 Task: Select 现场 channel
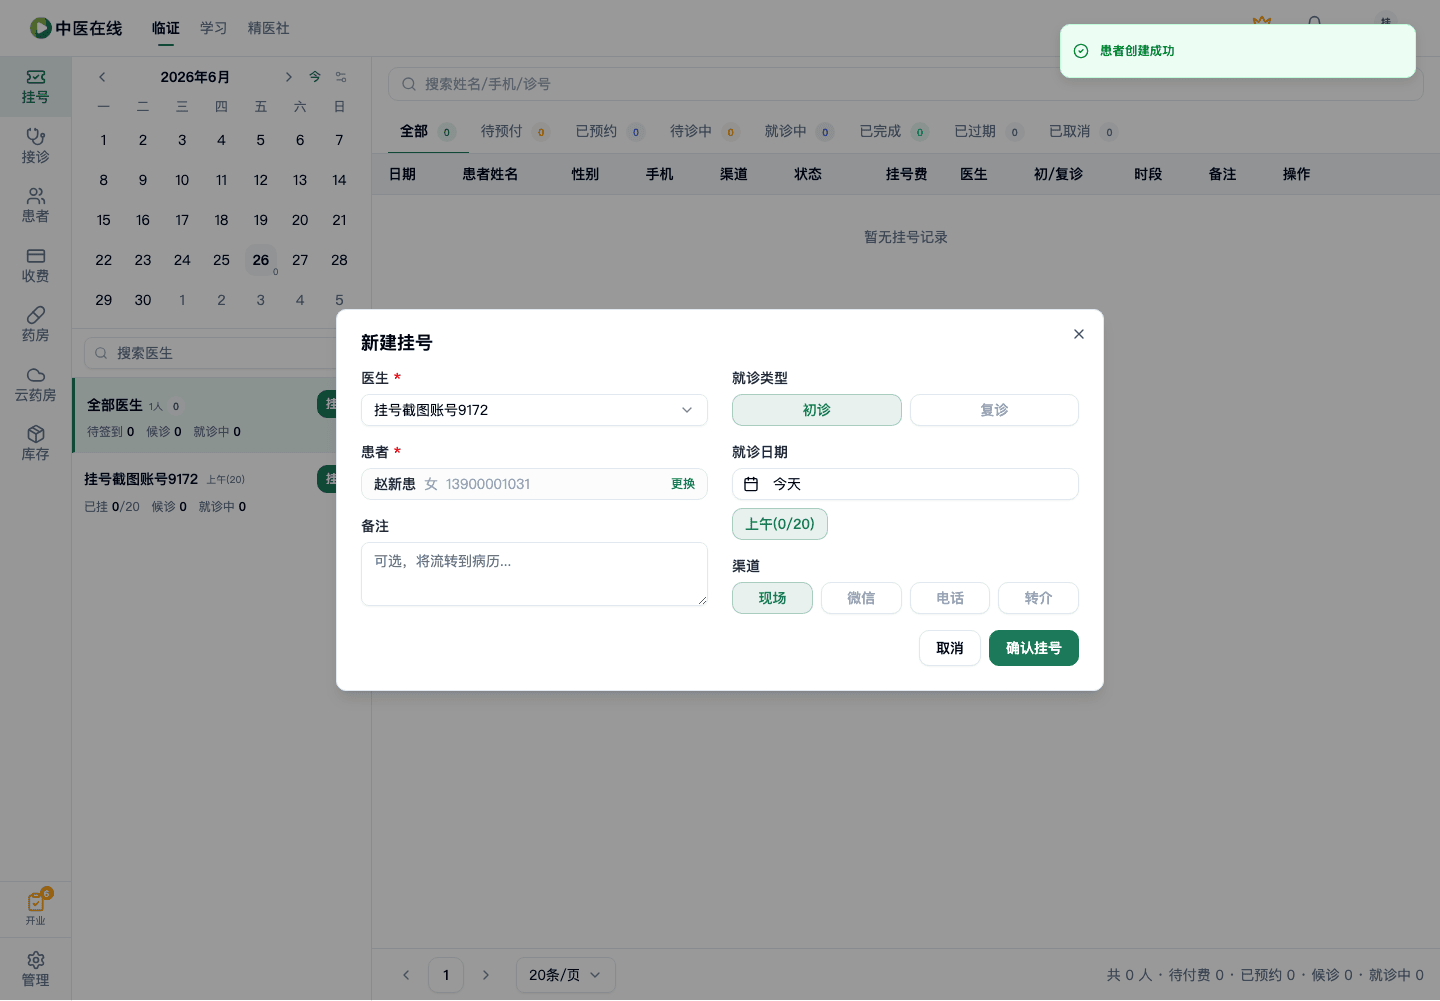pyautogui.click(x=772, y=598)
